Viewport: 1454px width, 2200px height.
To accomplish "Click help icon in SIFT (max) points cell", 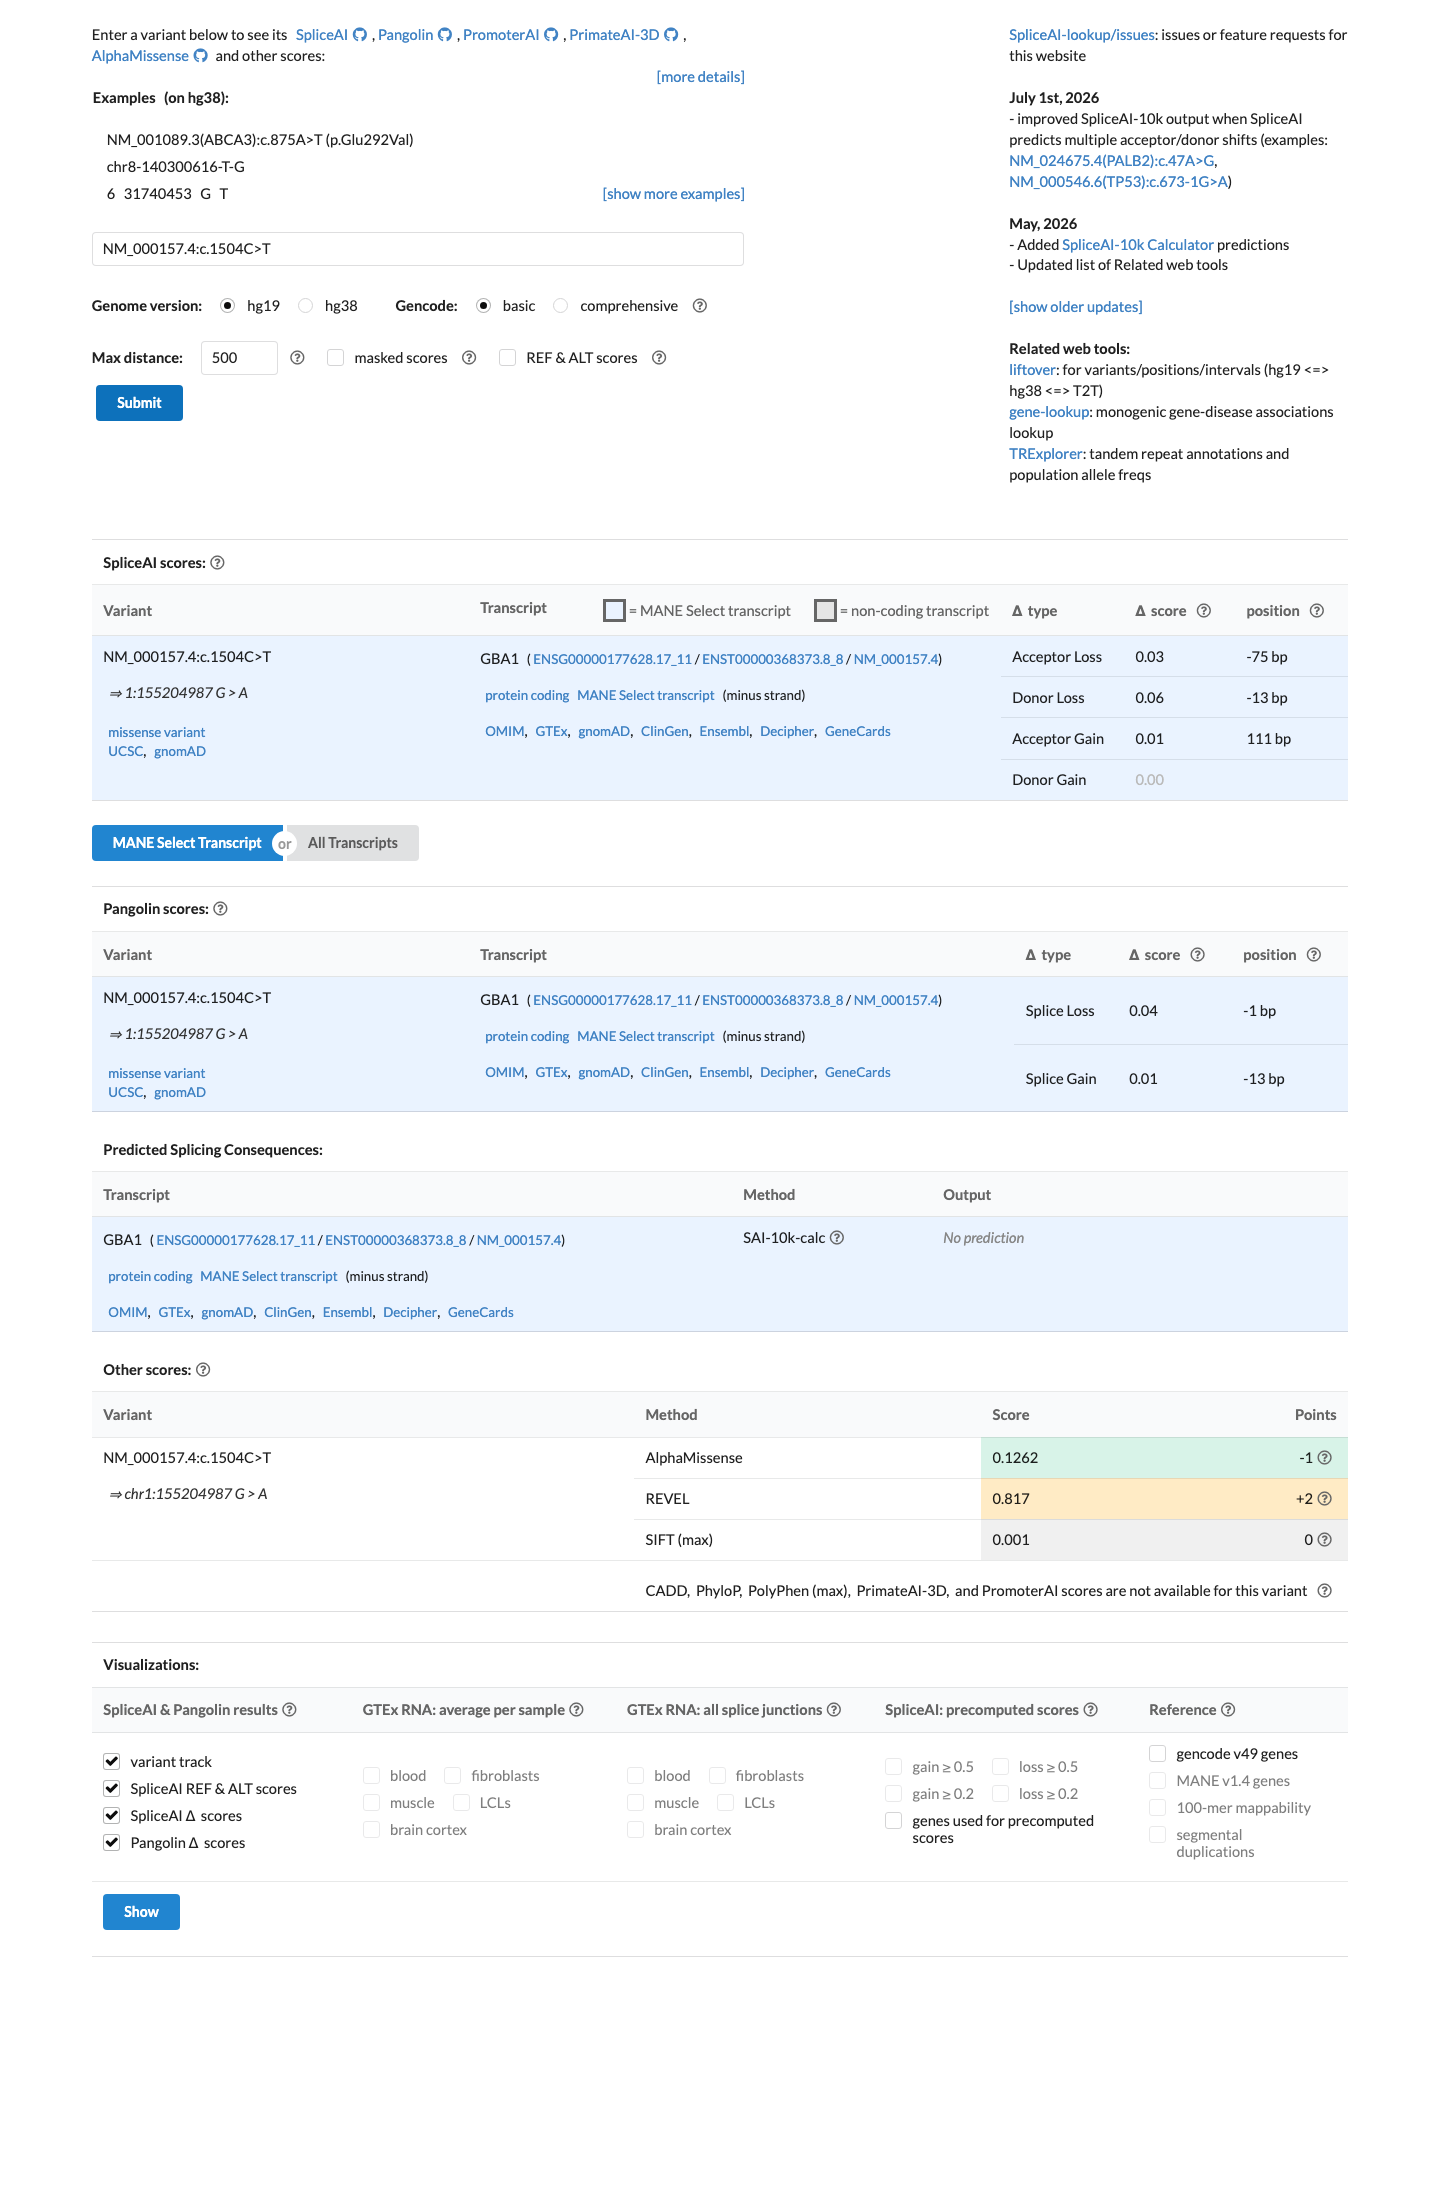I will pyautogui.click(x=1325, y=1540).
